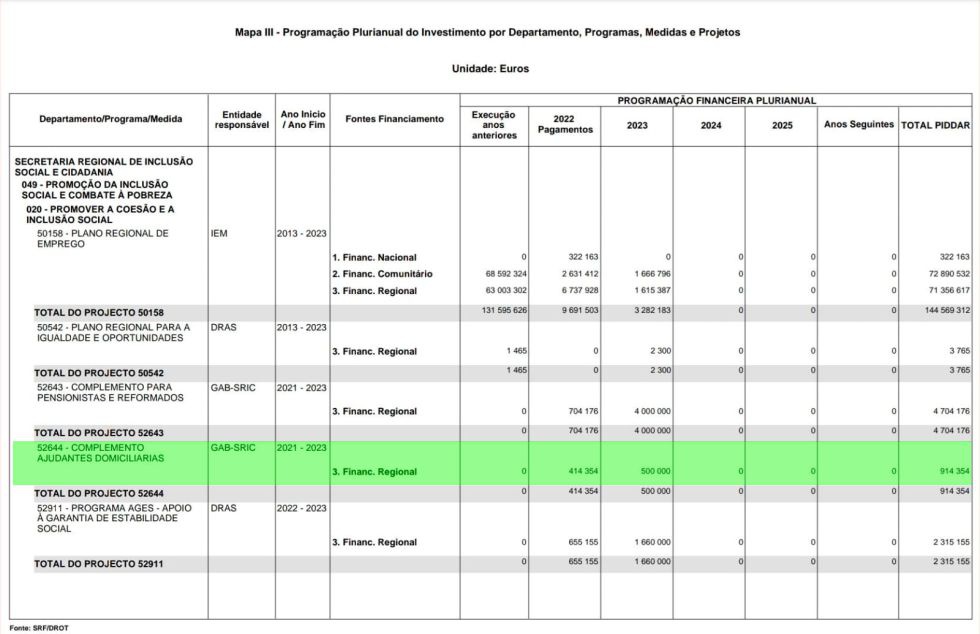
Task: Select the 'Unidade: Euros' subtitle text
Action: point(489,69)
